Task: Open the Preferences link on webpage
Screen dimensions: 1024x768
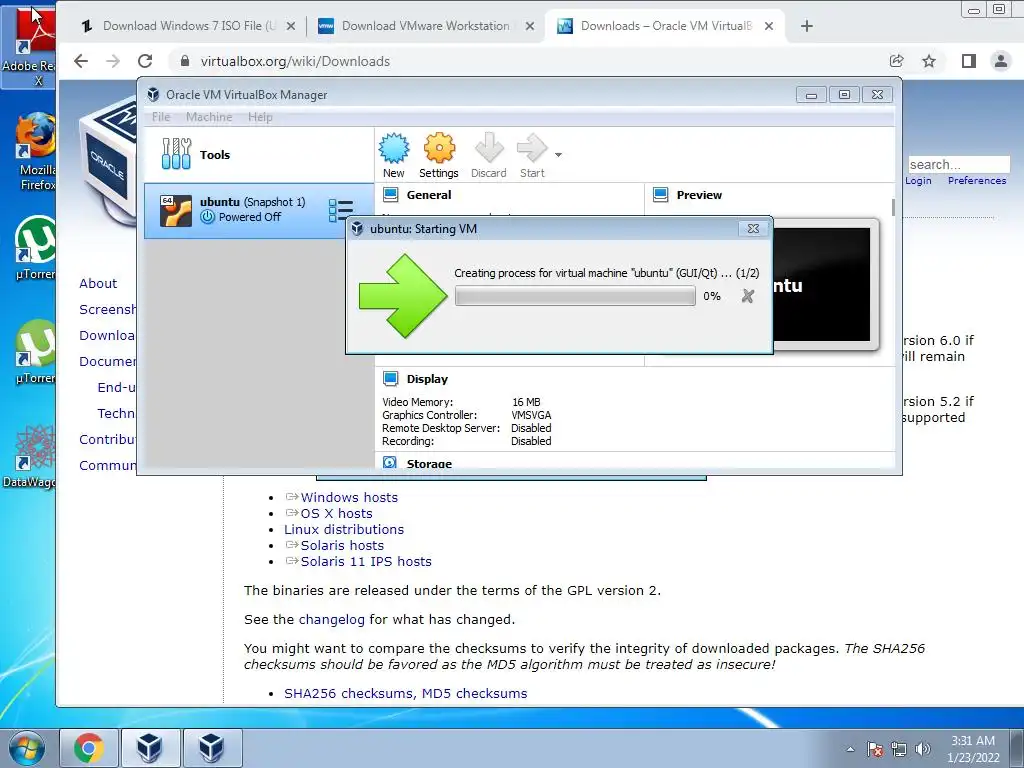Action: tap(977, 180)
